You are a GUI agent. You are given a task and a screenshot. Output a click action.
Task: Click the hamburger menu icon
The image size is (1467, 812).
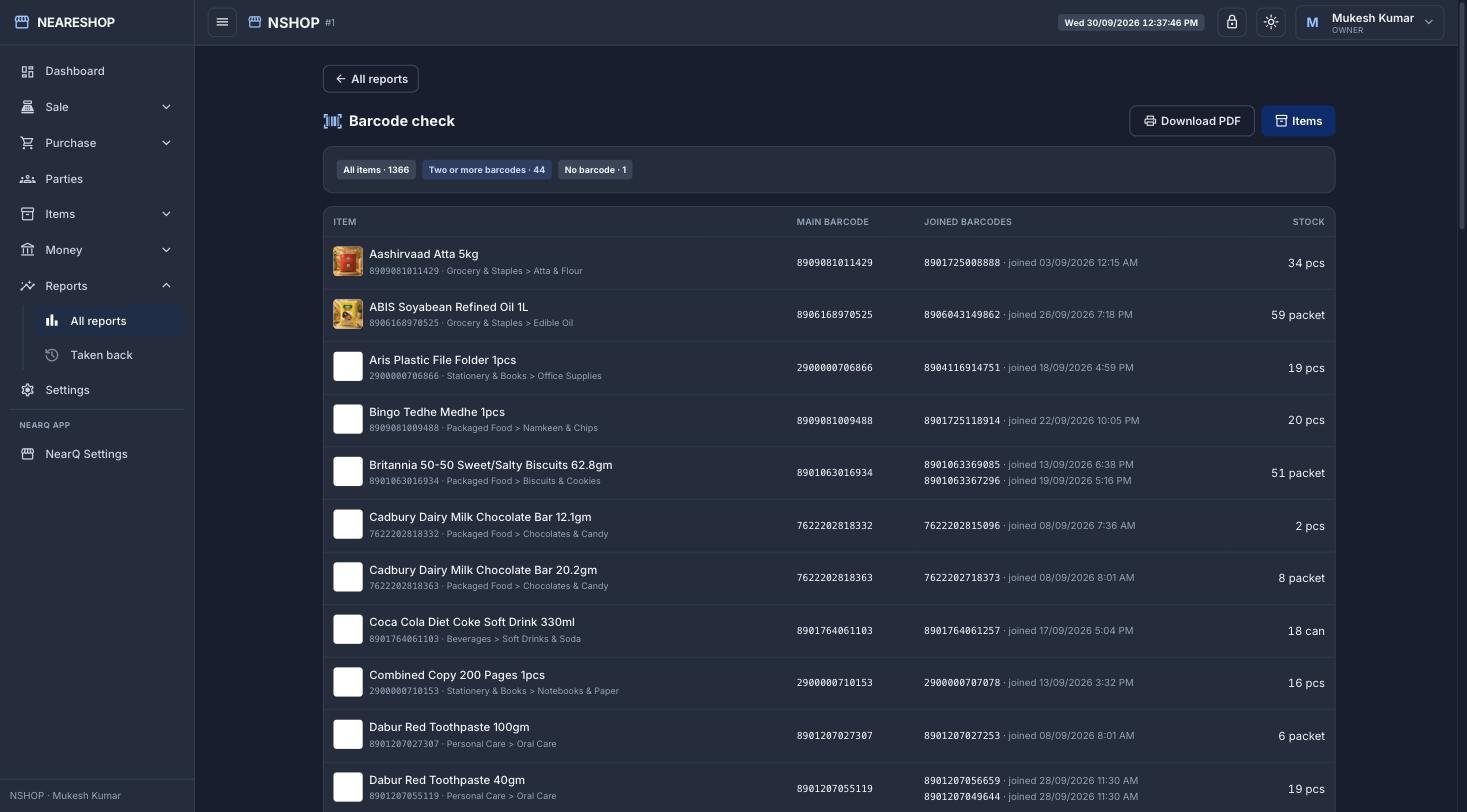[222, 22]
